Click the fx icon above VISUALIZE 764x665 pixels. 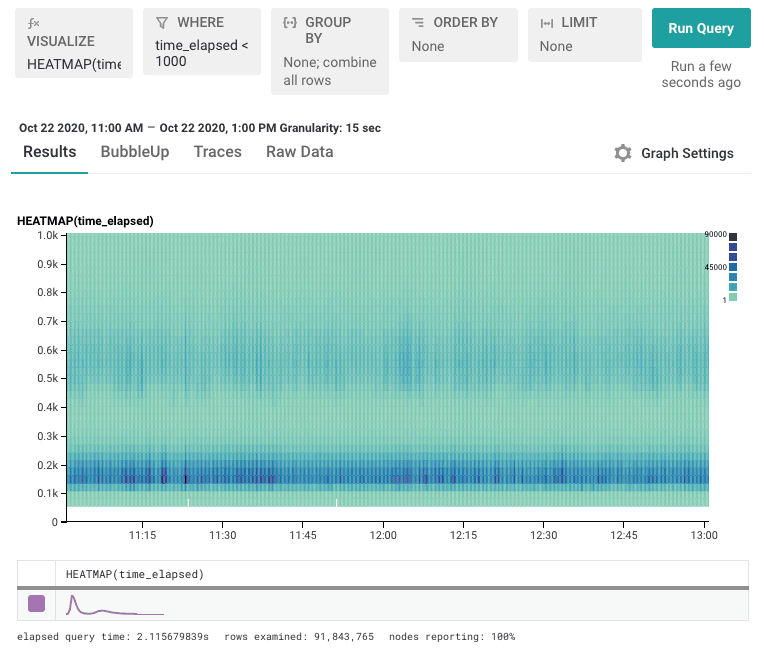click(x=33, y=22)
